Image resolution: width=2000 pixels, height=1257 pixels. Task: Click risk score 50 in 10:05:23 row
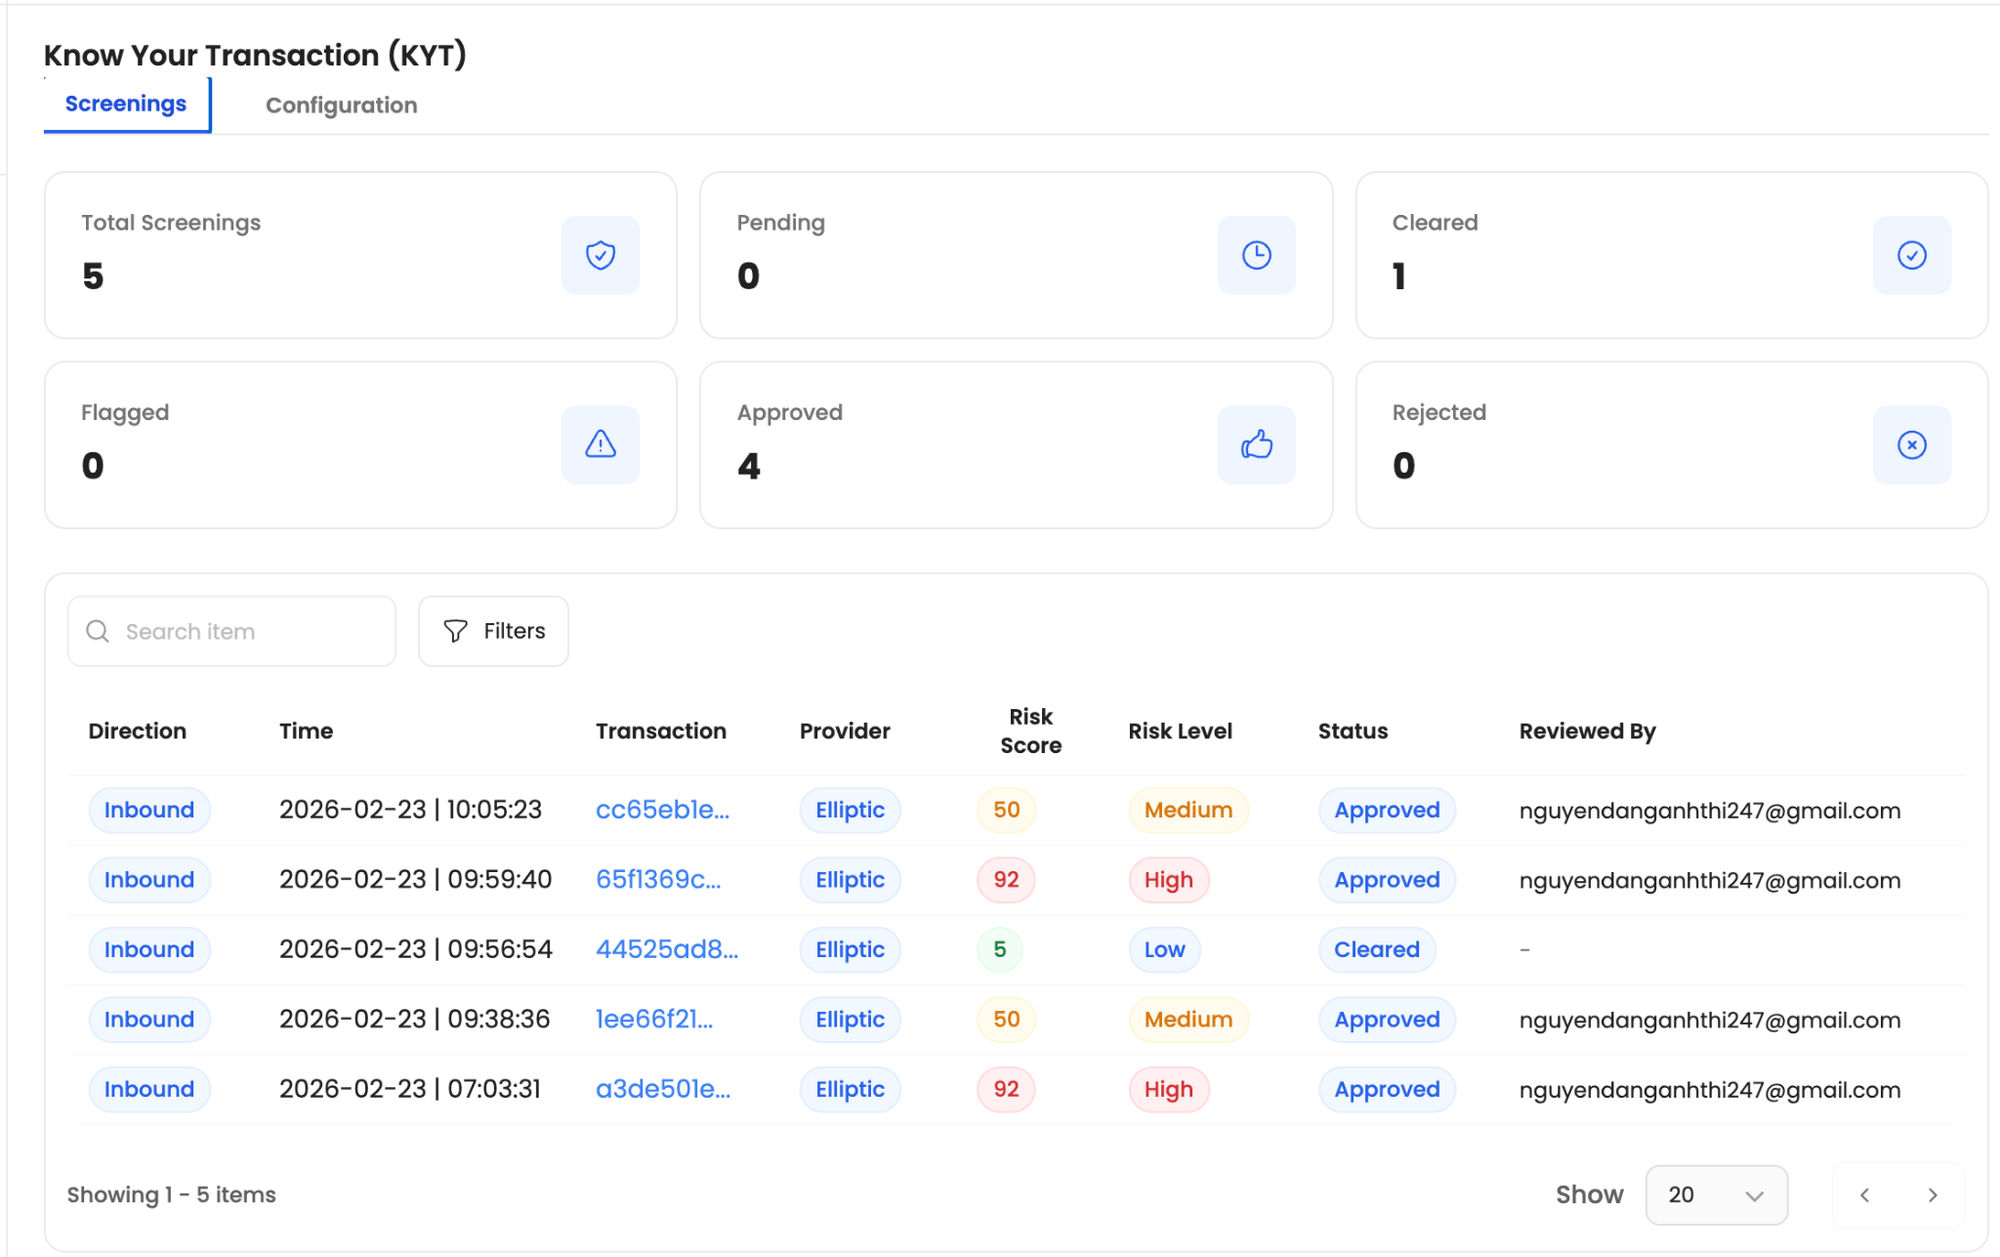(1006, 810)
